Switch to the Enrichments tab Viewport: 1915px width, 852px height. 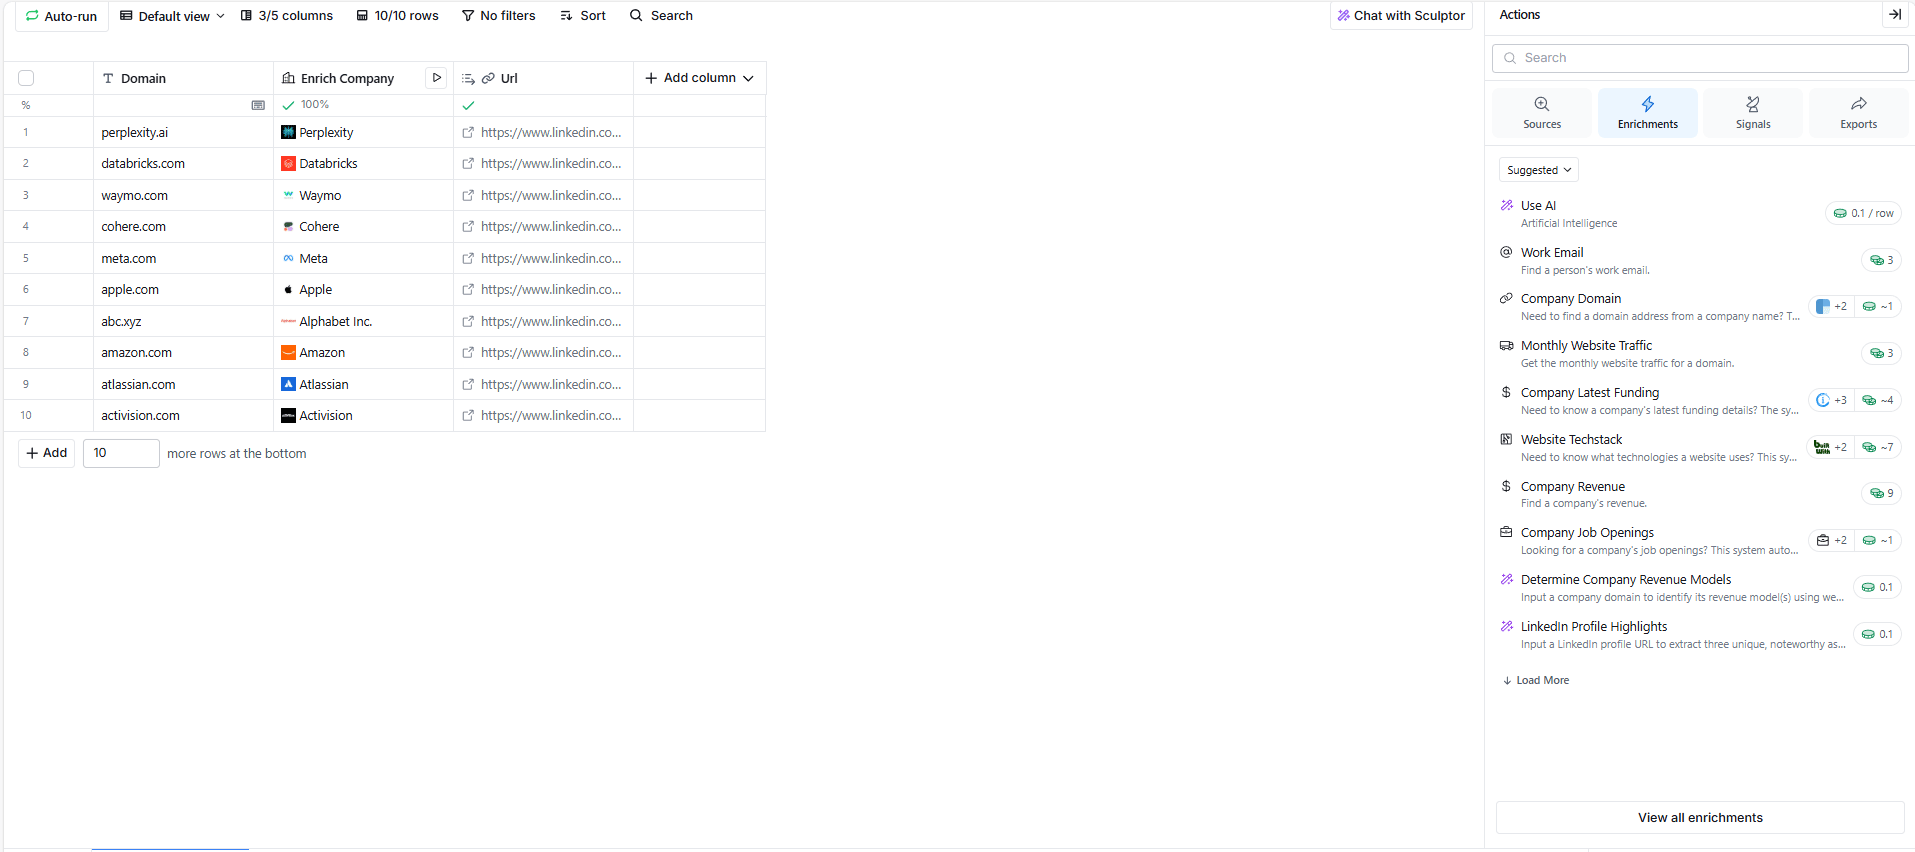click(x=1648, y=112)
